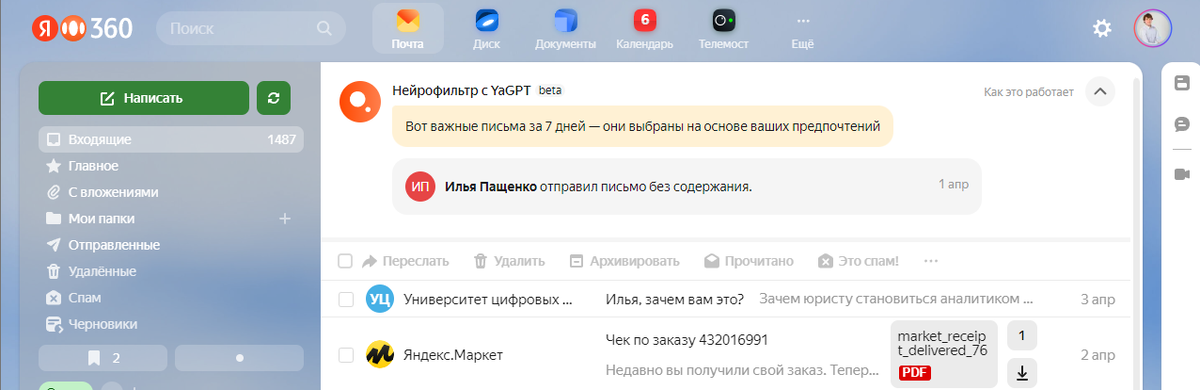Open Илья Пащенко's important letter card

[x=687, y=186]
